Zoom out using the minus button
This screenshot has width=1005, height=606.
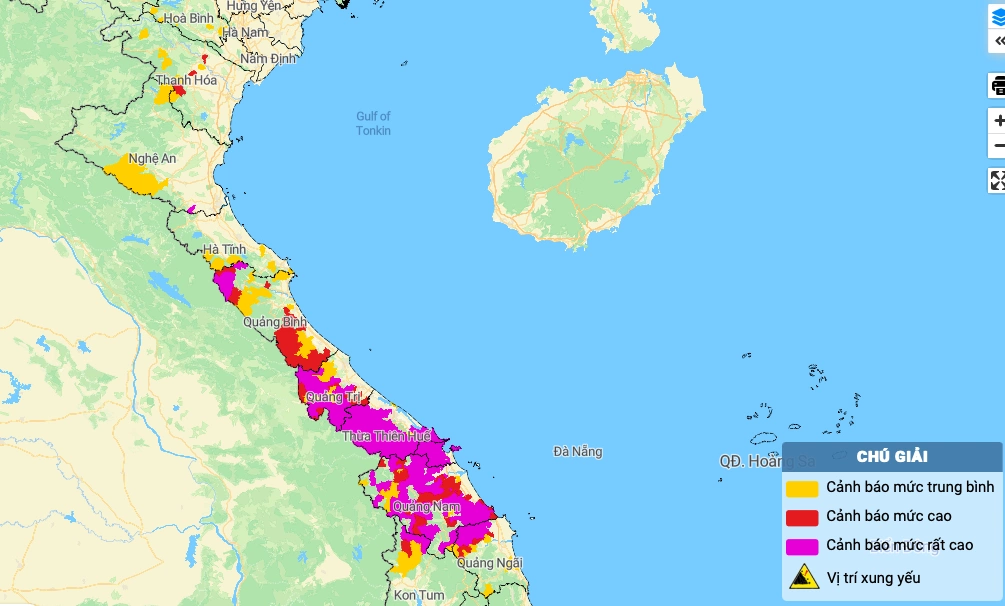(x=998, y=146)
